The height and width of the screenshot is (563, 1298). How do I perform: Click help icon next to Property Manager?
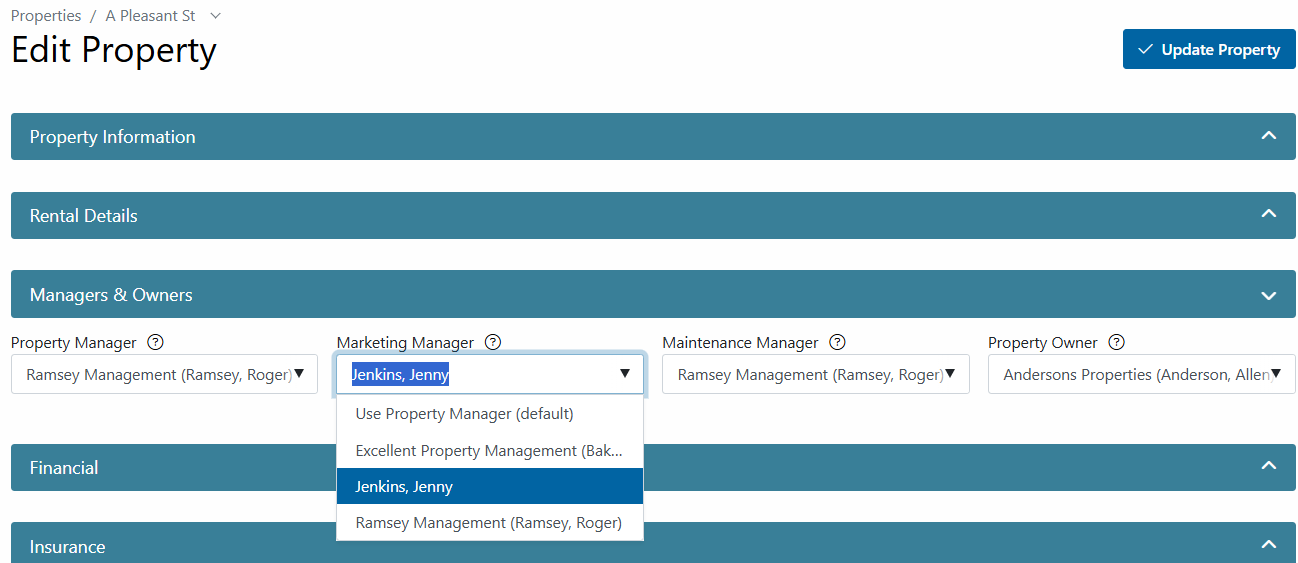[155, 342]
